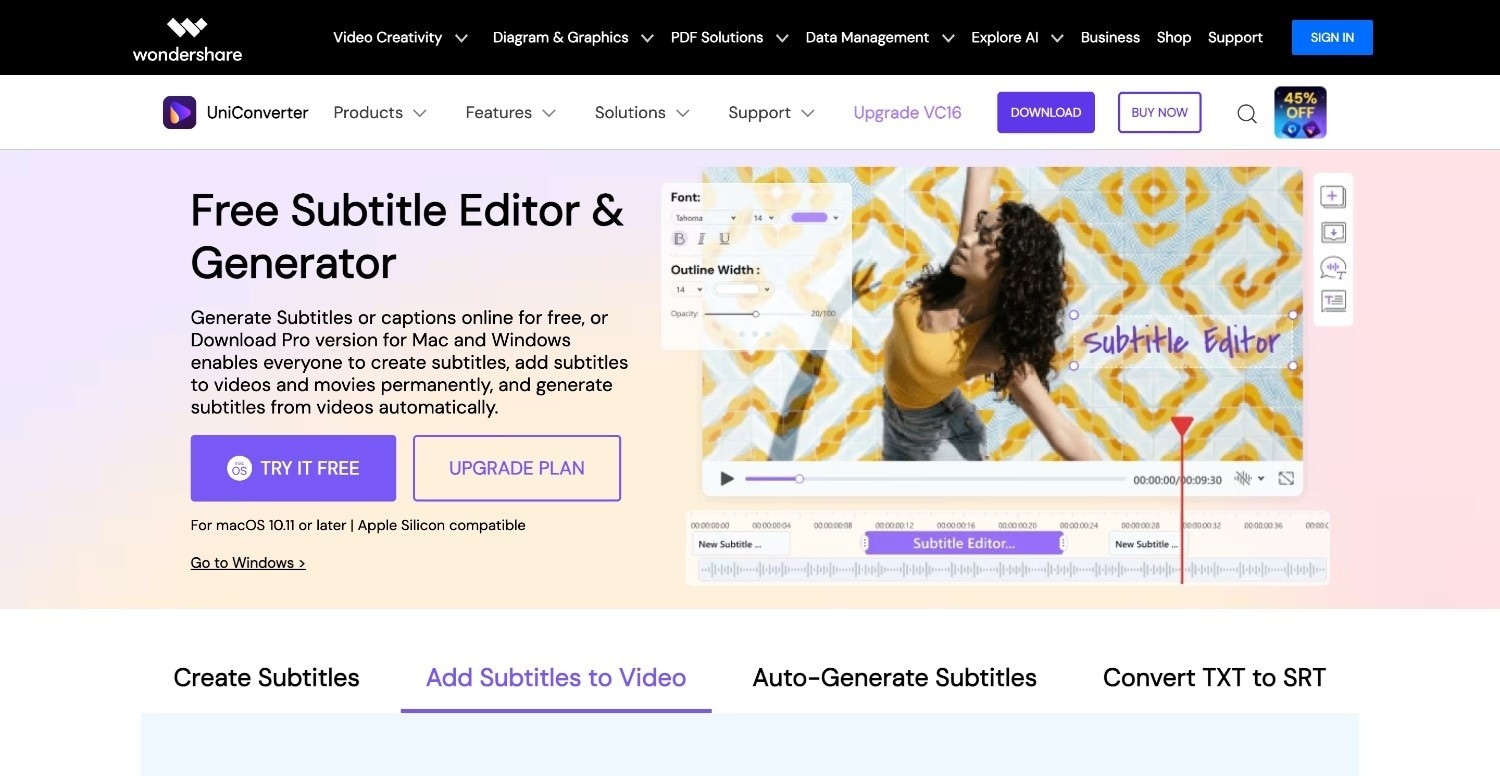Click the SIGN IN button
The height and width of the screenshot is (776, 1500).
pyautogui.click(x=1332, y=37)
